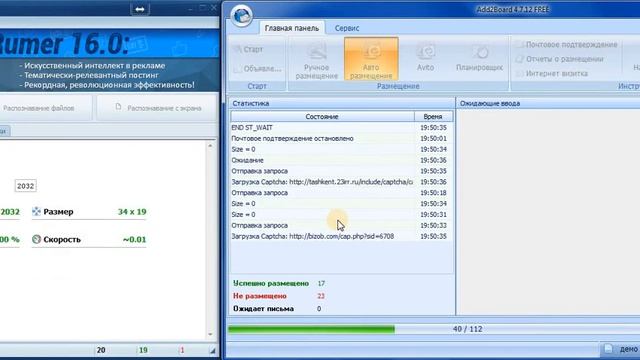Select the highlighted Авто размещение icon

(x=371, y=59)
